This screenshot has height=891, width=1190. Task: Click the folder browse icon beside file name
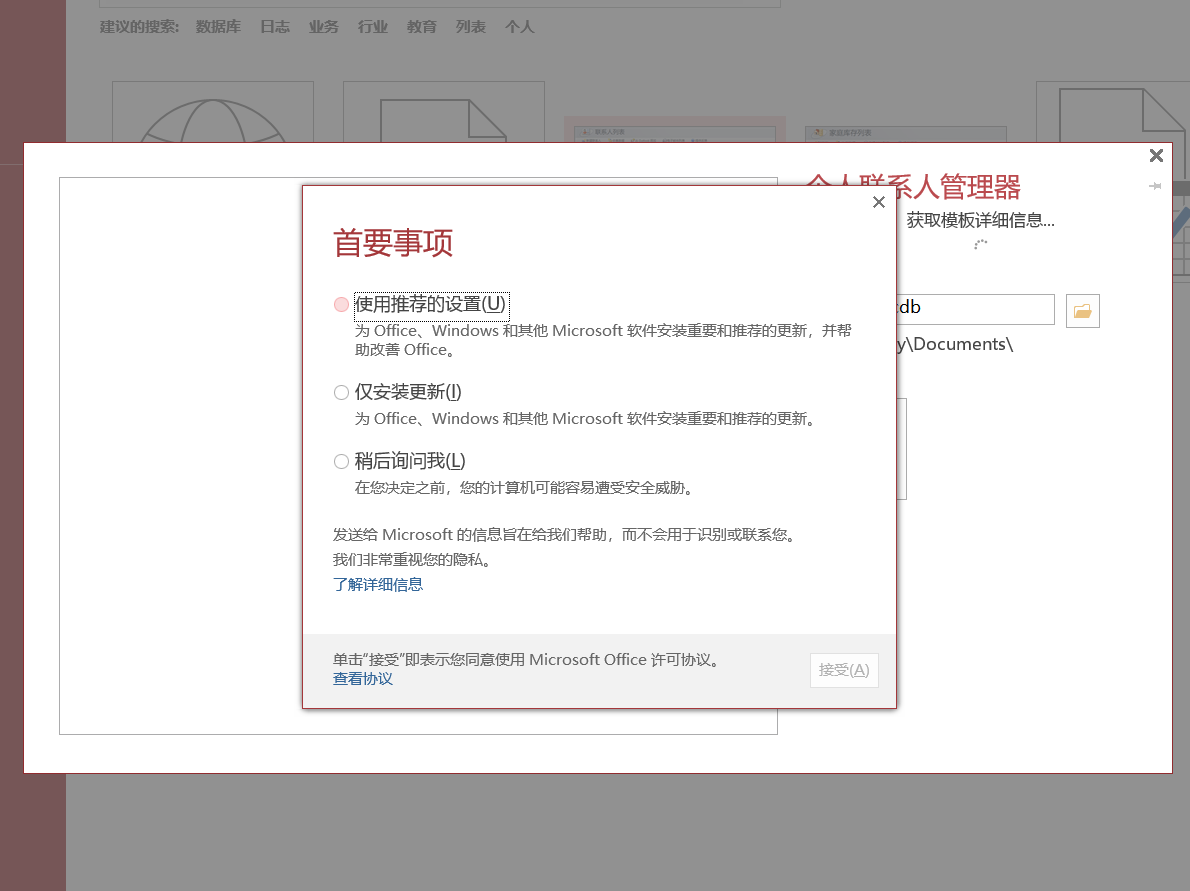(x=1082, y=311)
